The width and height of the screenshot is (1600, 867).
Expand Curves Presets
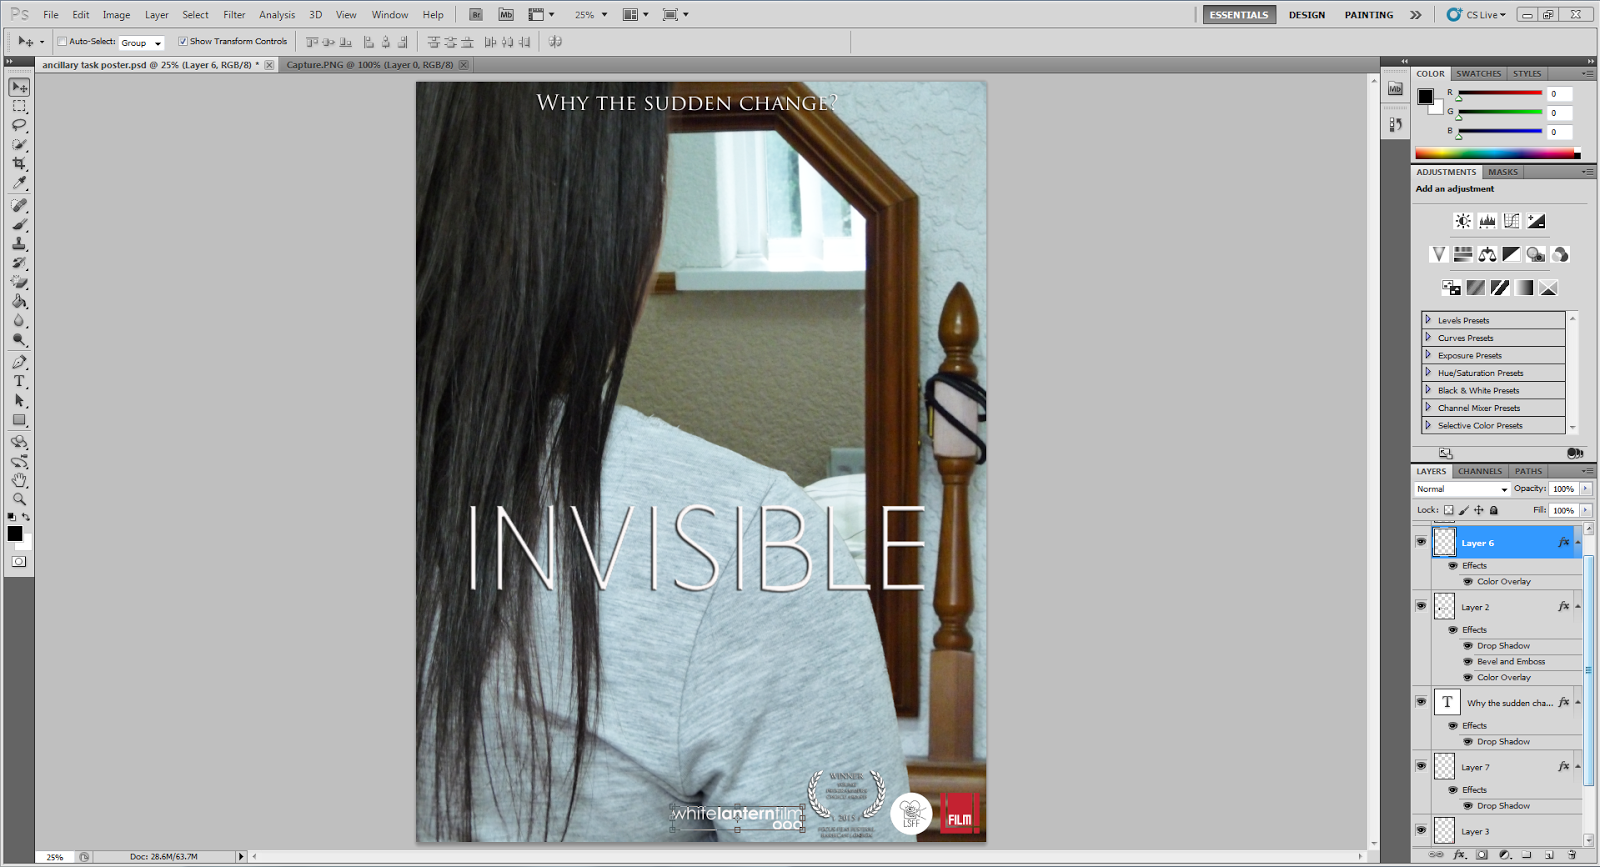click(x=1428, y=337)
